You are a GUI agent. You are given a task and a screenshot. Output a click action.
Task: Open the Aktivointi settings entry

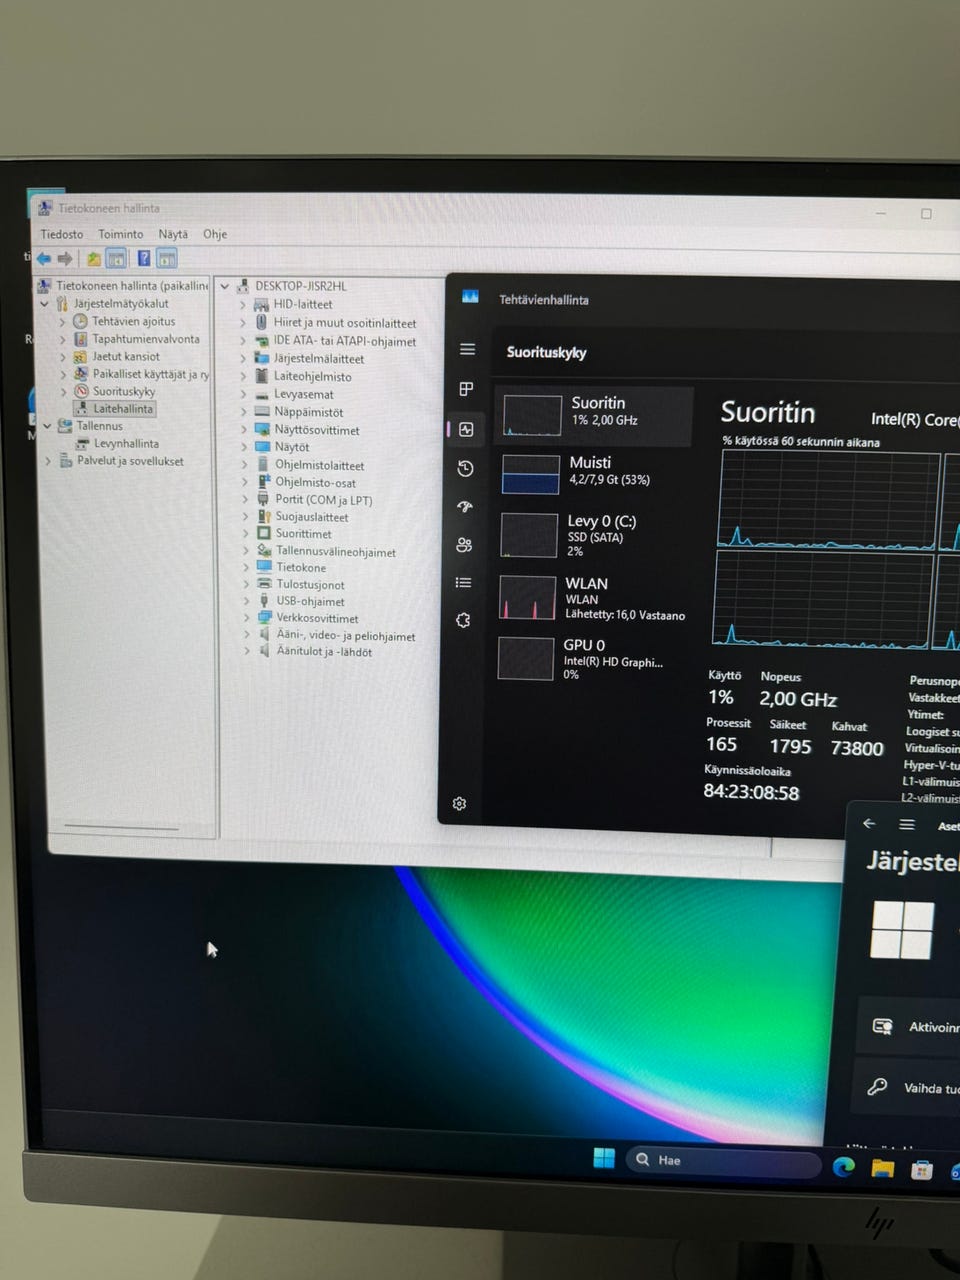click(x=909, y=1026)
